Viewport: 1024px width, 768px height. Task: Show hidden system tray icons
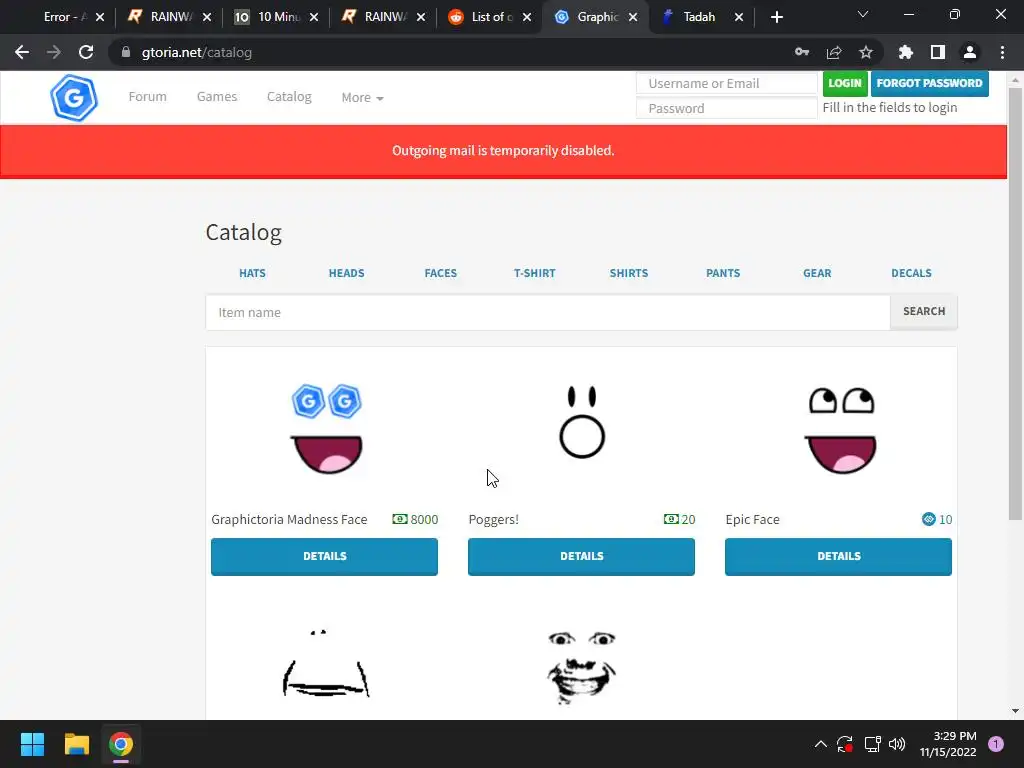point(821,744)
